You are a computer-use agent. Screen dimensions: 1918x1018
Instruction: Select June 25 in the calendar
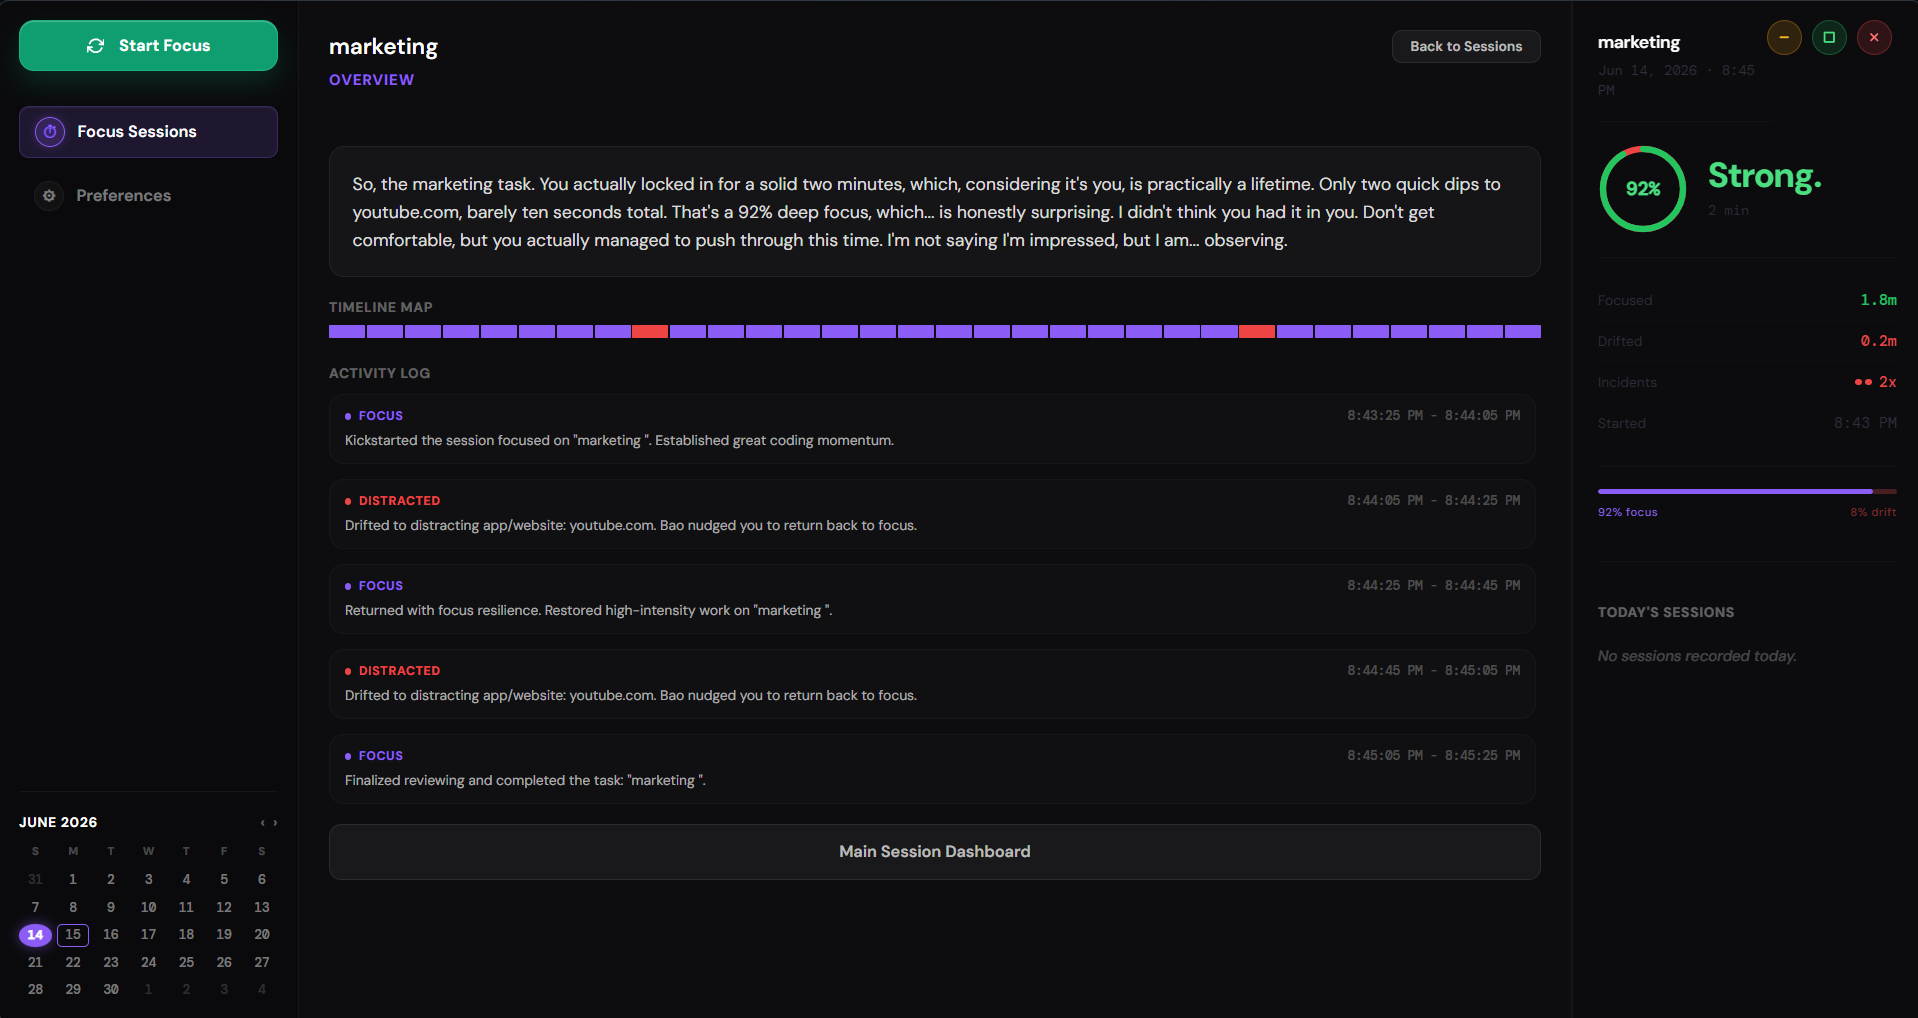186,962
